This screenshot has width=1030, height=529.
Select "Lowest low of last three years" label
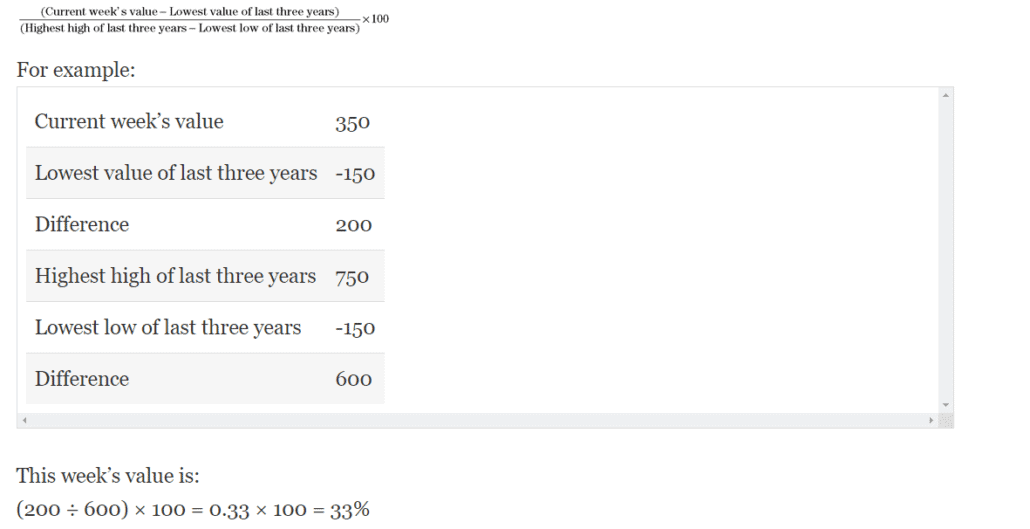click(x=168, y=328)
